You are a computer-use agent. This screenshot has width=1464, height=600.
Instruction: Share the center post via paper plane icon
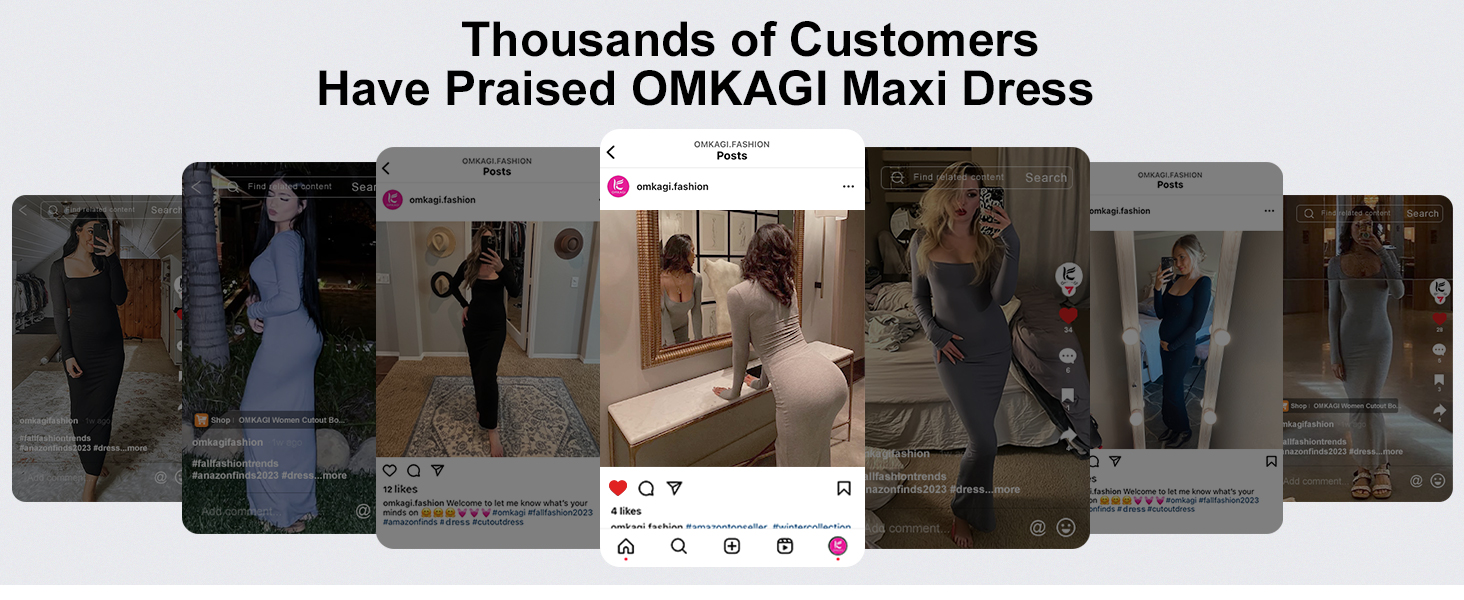[674, 488]
